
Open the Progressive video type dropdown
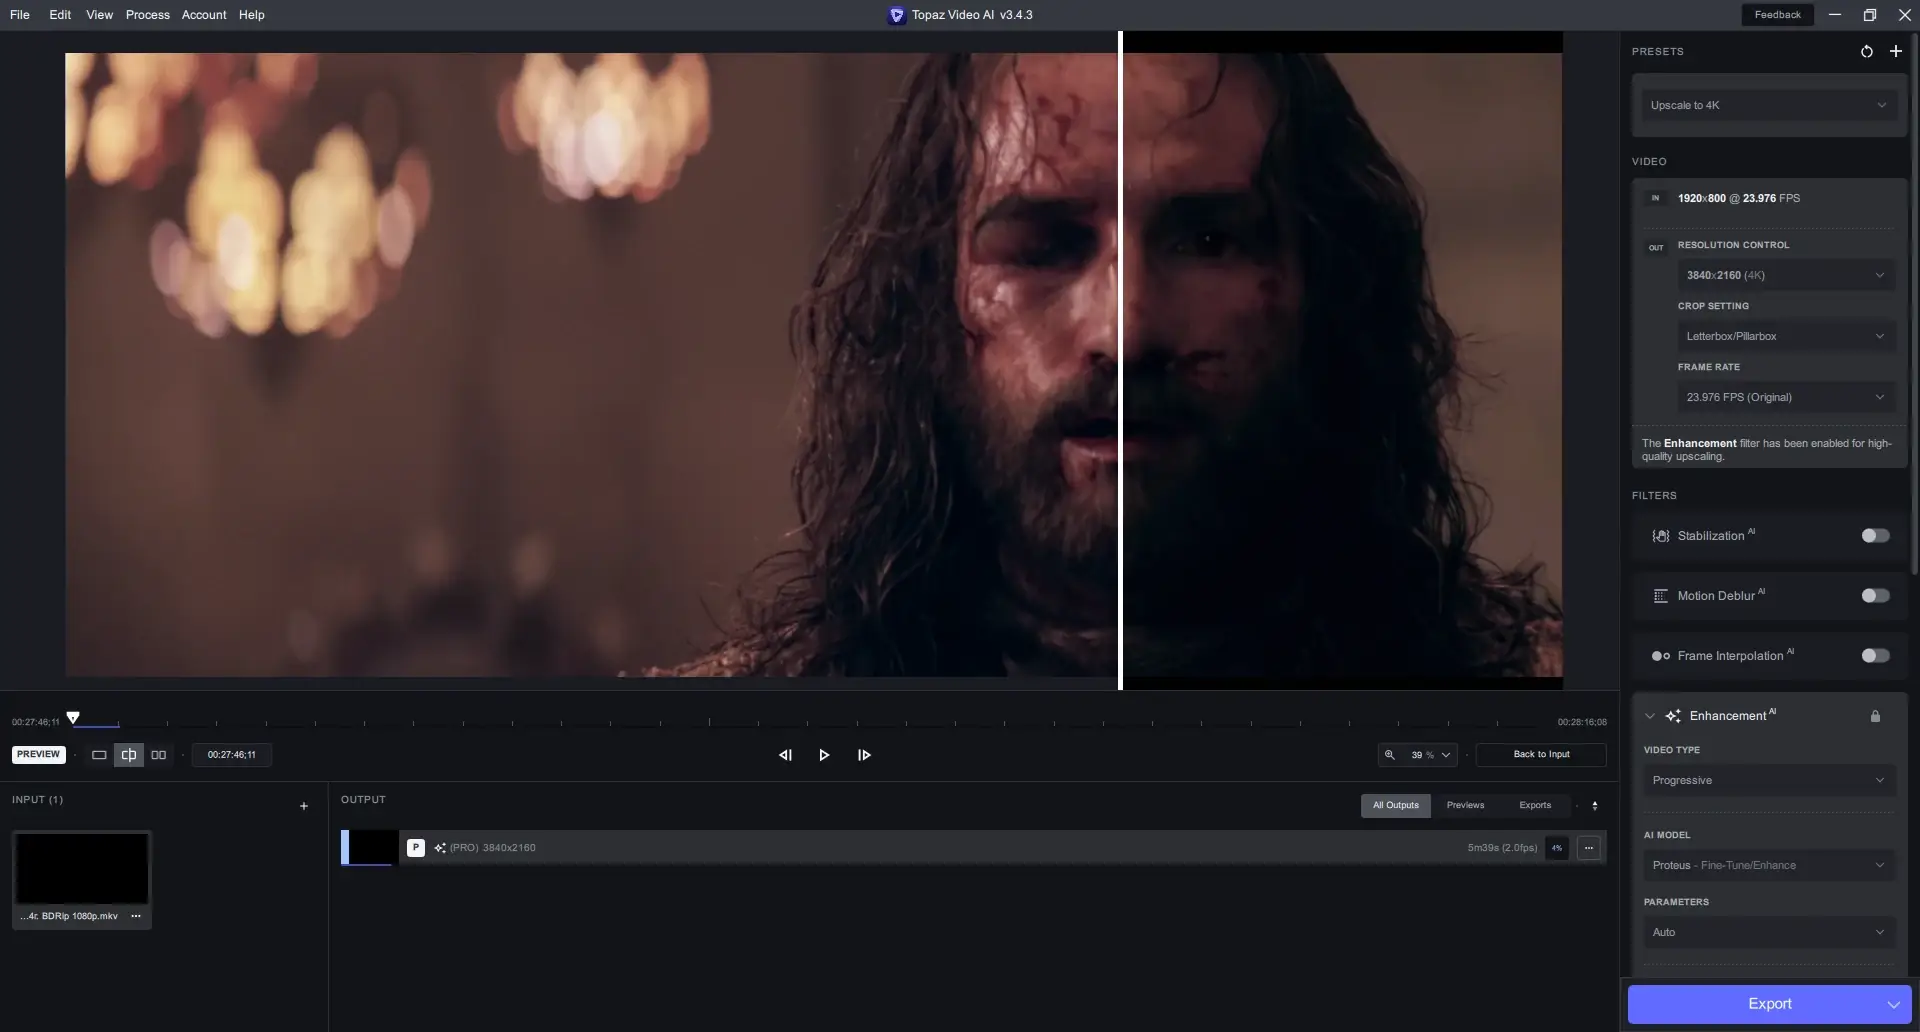pyautogui.click(x=1768, y=780)
